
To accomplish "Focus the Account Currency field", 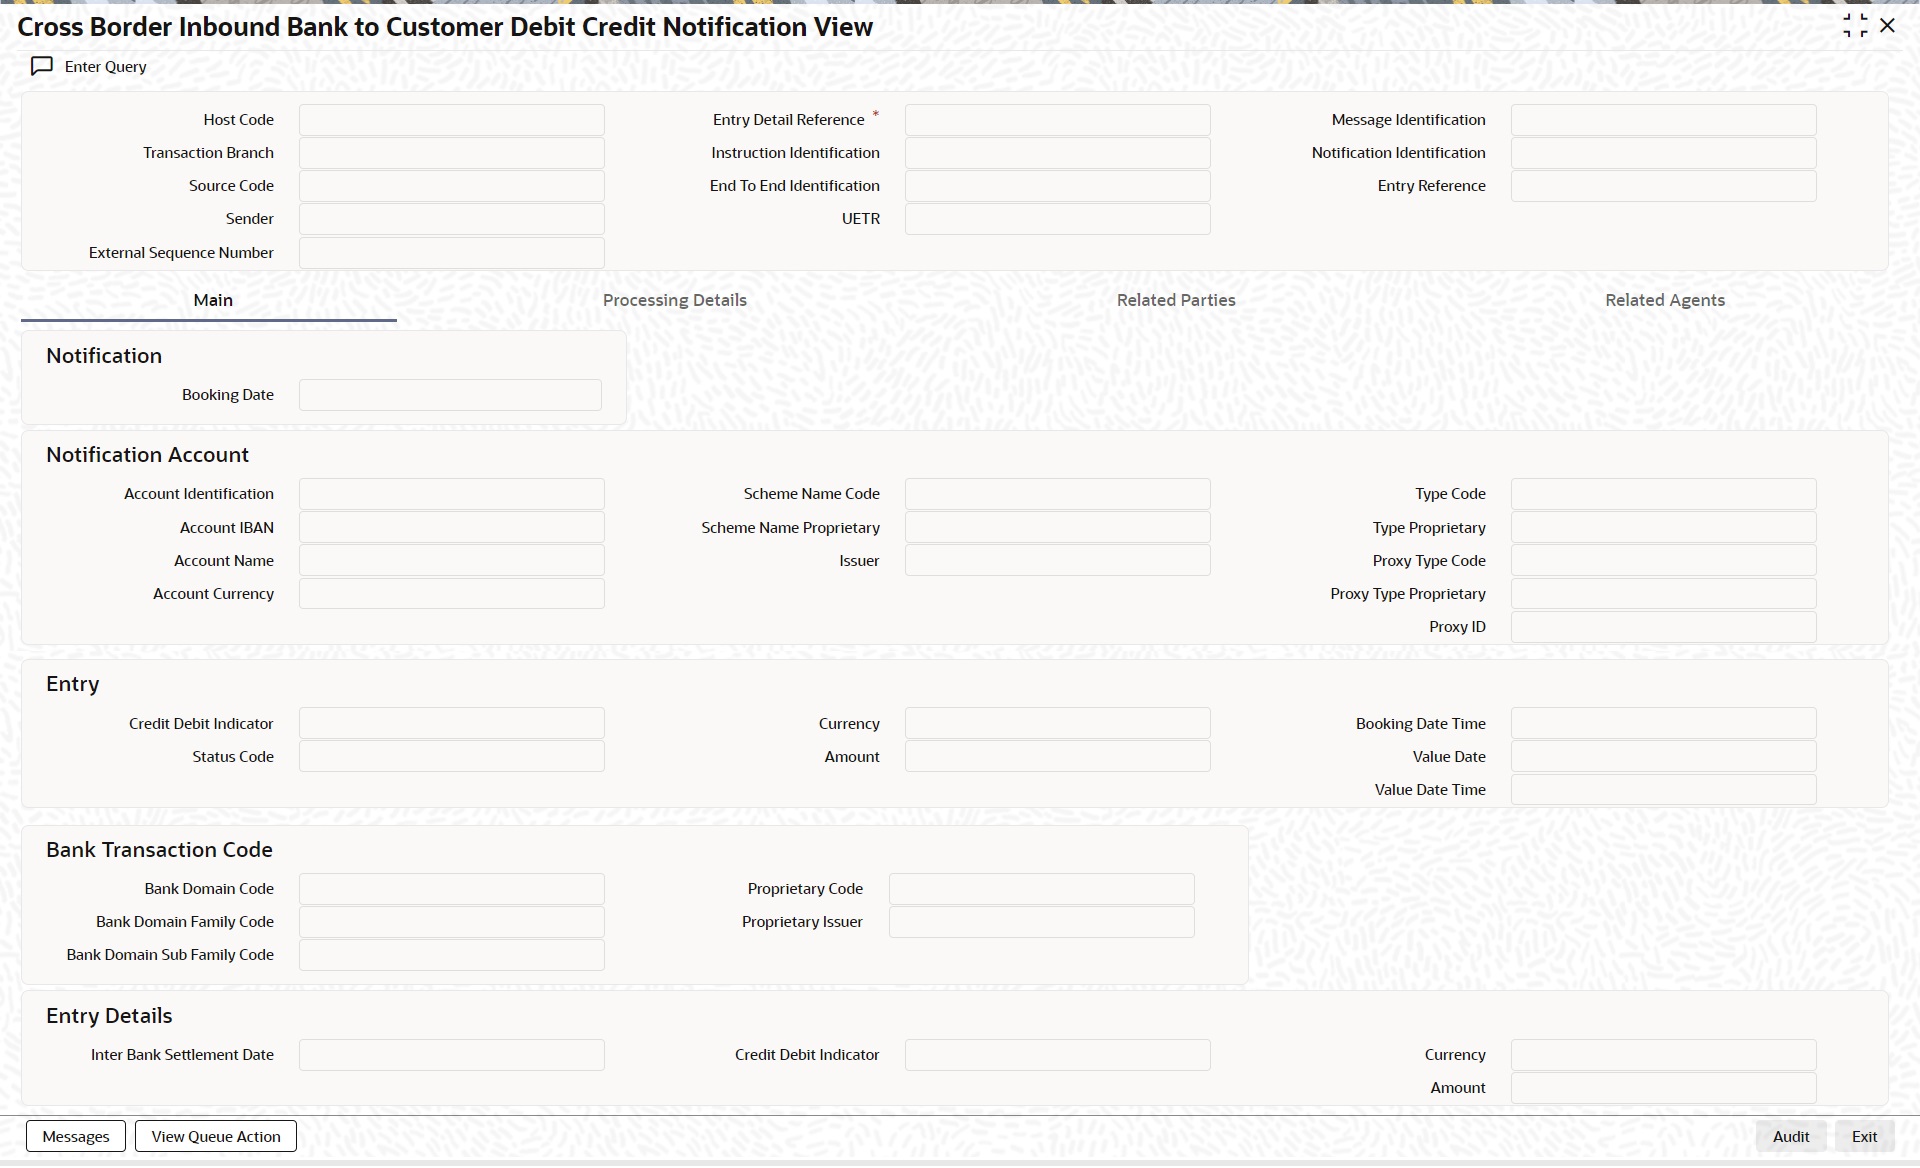I will click(452, 594).
